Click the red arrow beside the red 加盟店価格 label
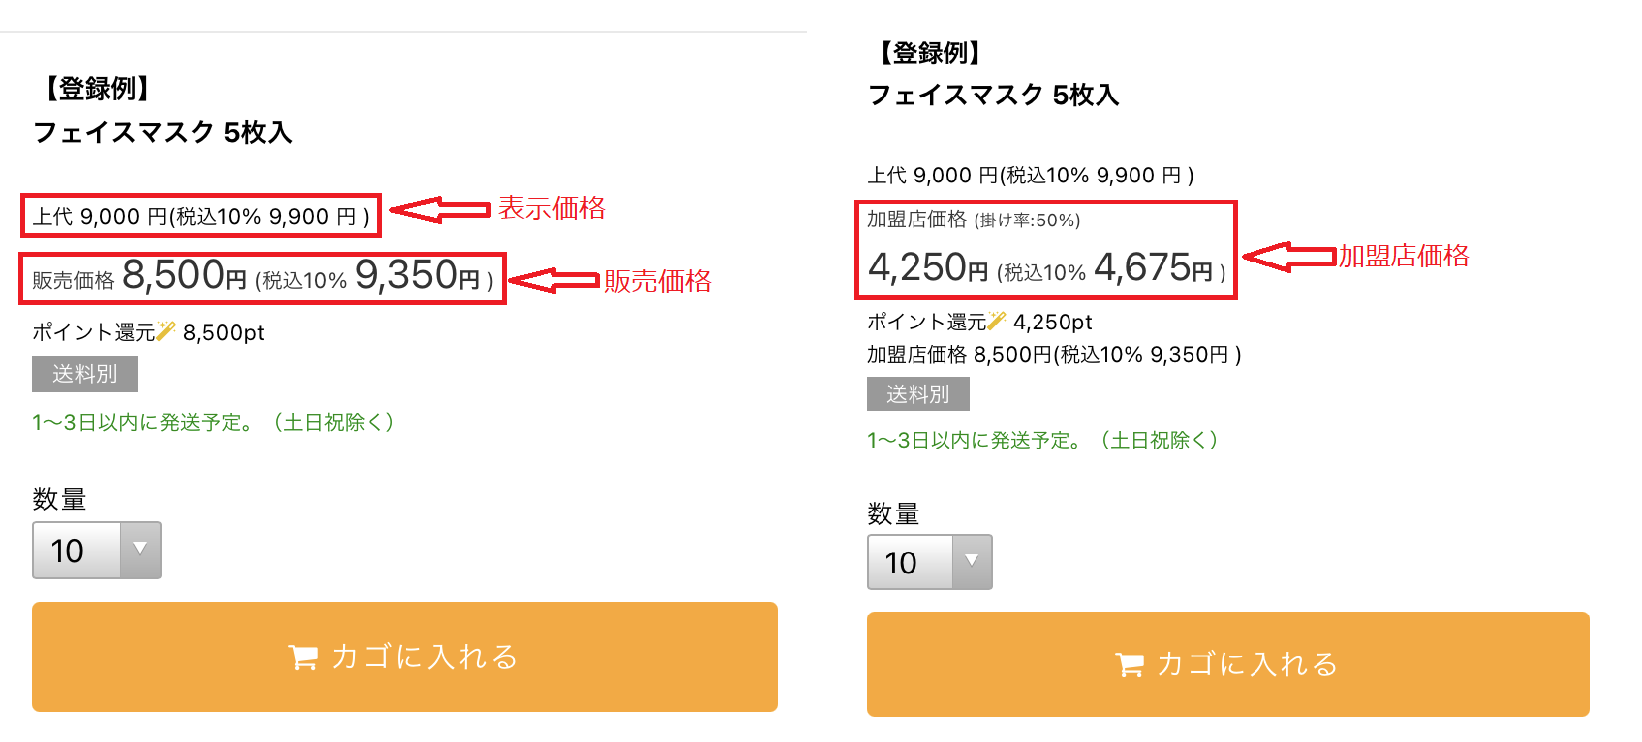The image size is (1642, 742). click(x=1289, y=256)
